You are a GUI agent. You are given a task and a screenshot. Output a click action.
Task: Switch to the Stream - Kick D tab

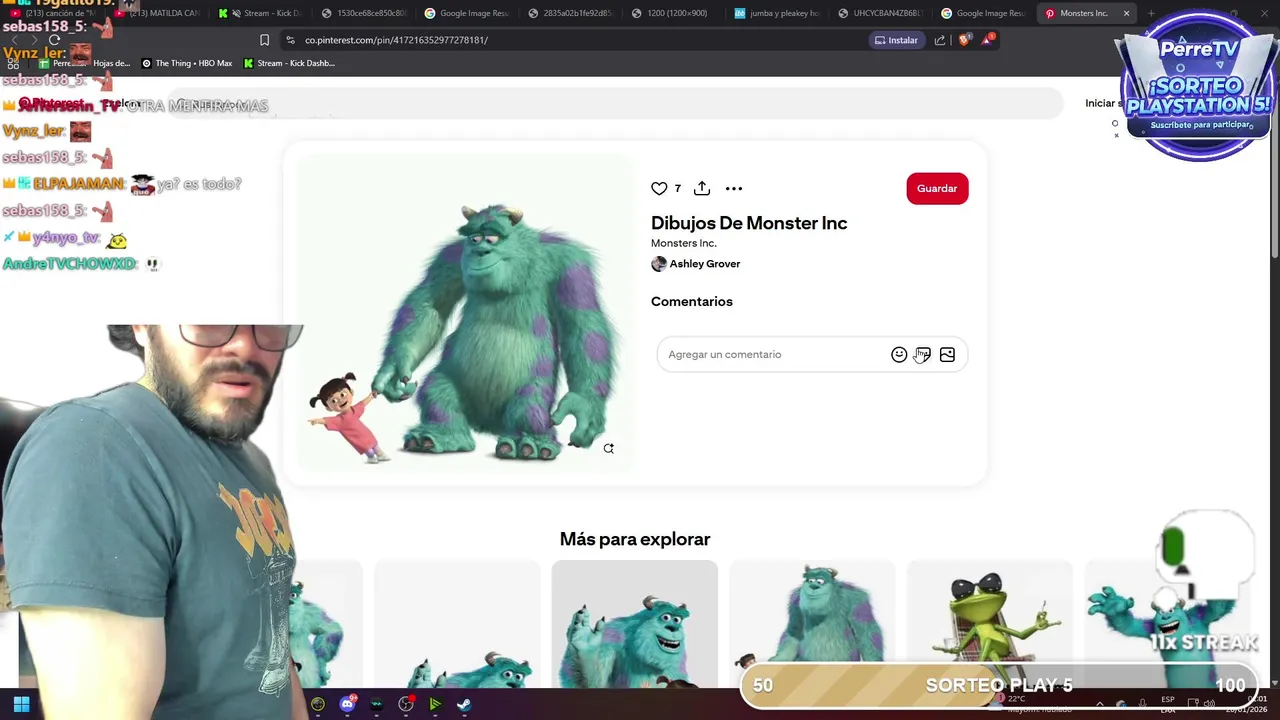261,13
